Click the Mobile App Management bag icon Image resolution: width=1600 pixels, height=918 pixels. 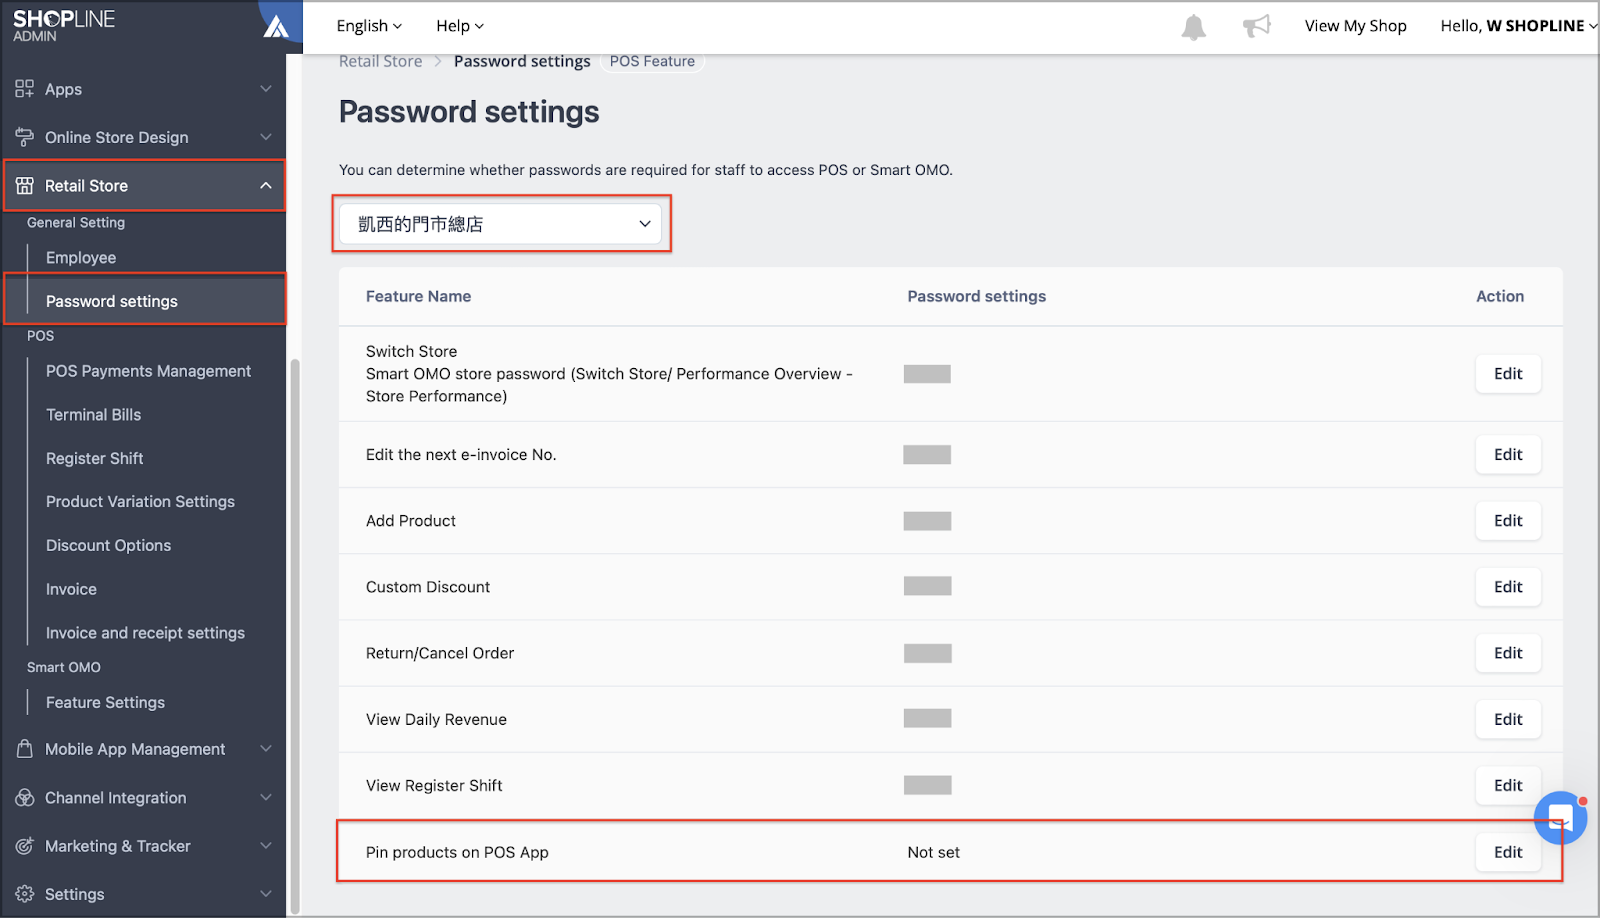click(x=24, y=749)
